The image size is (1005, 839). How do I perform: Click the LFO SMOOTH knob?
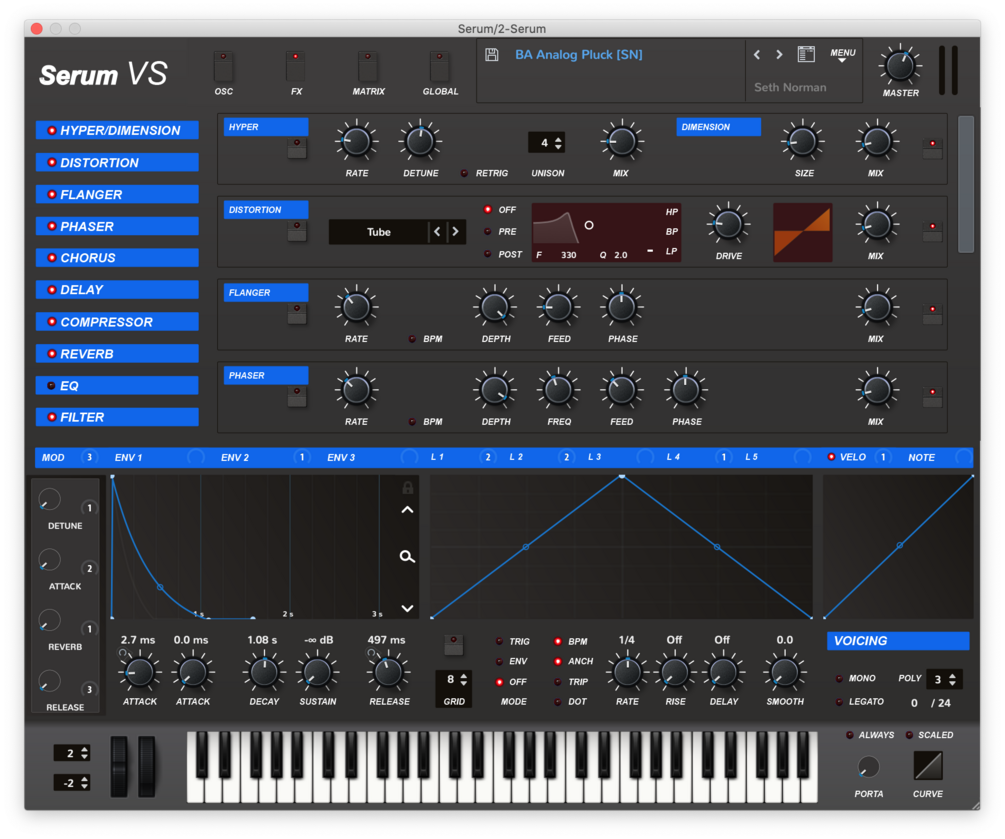[785, 672]
